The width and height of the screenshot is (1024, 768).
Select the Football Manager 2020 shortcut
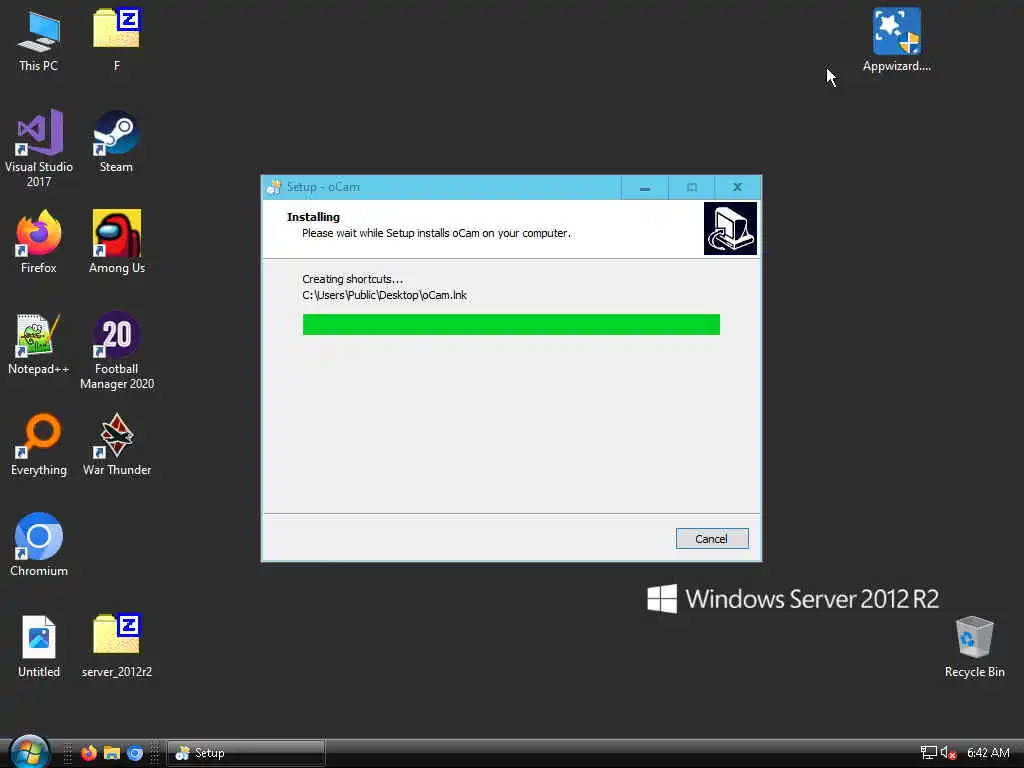point(117,351)
